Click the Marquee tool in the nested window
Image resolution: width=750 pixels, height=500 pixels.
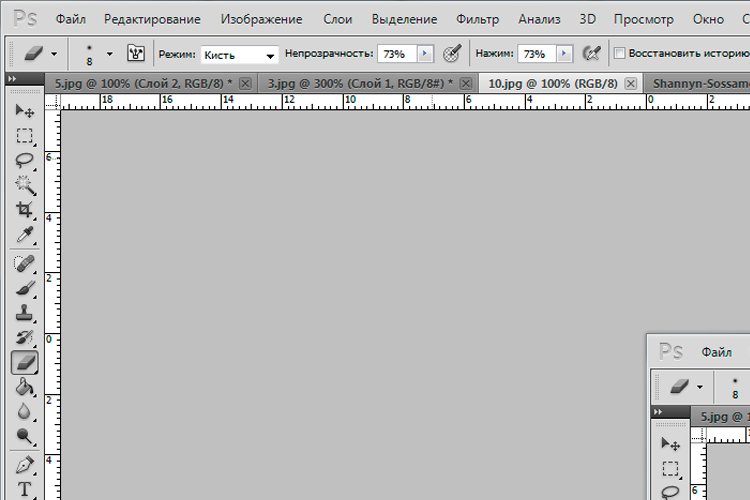click(670, 469)
